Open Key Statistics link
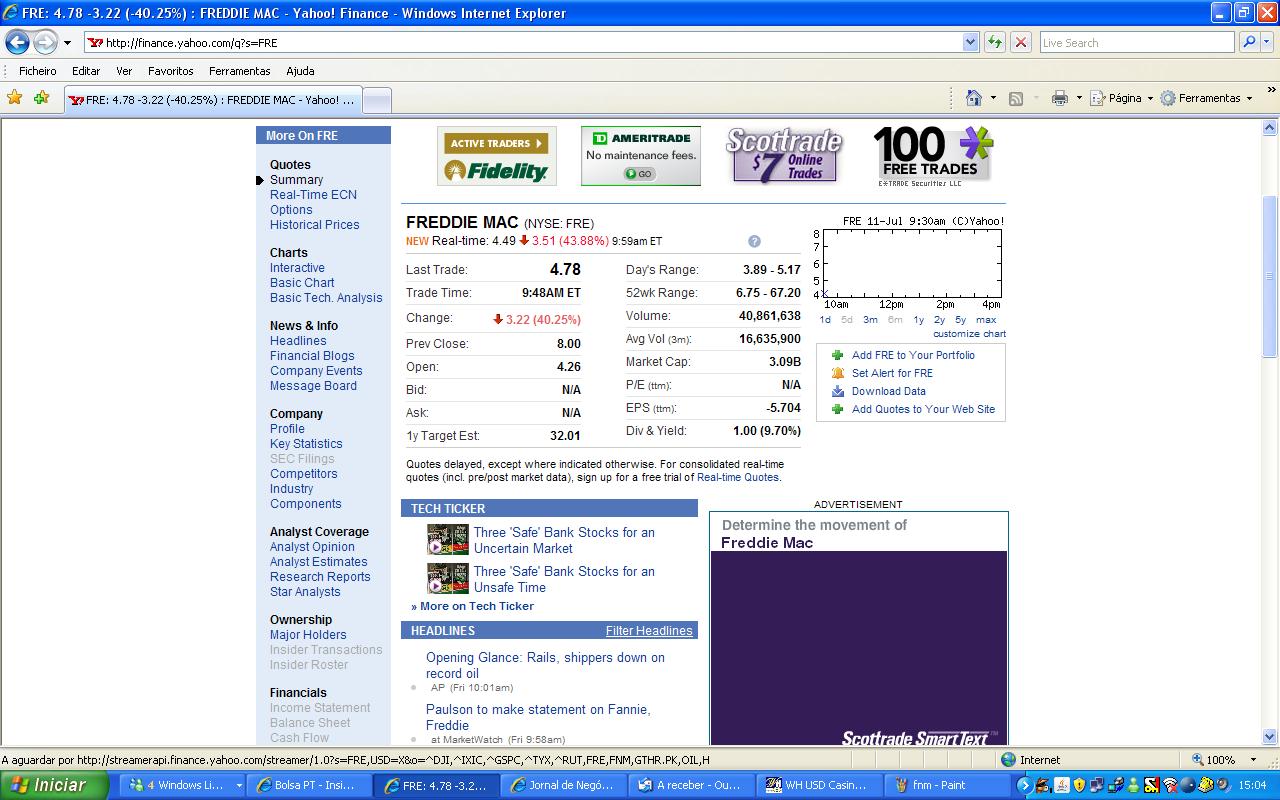 [306, 444]
